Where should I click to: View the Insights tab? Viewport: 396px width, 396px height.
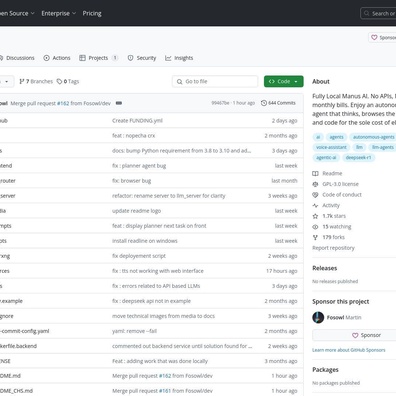(179, 58)
